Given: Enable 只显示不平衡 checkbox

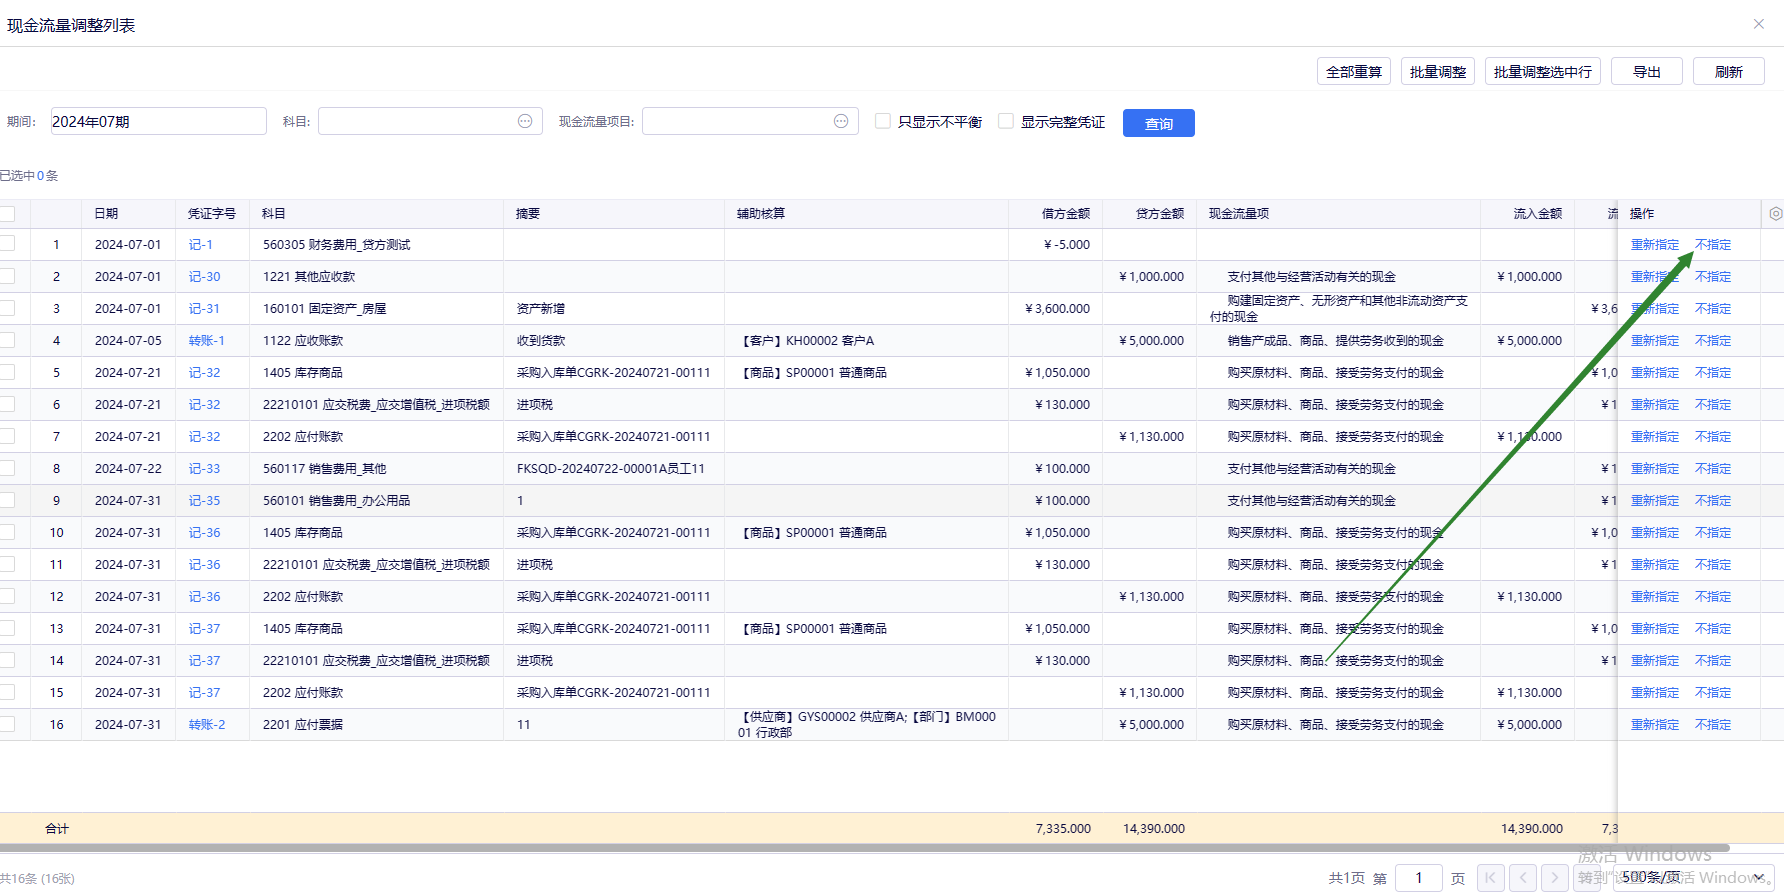Looking at the screenshot, I should tap(883, 121).
